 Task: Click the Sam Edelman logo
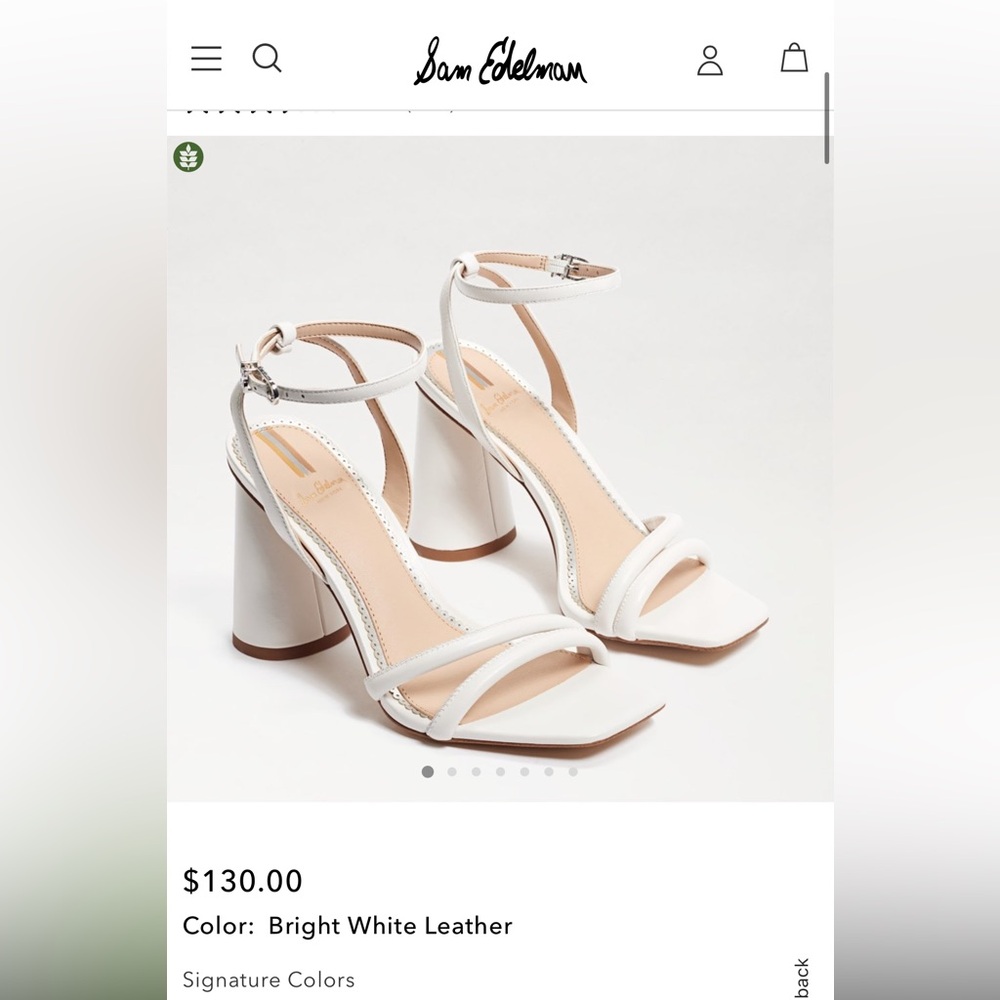[500, 63]
